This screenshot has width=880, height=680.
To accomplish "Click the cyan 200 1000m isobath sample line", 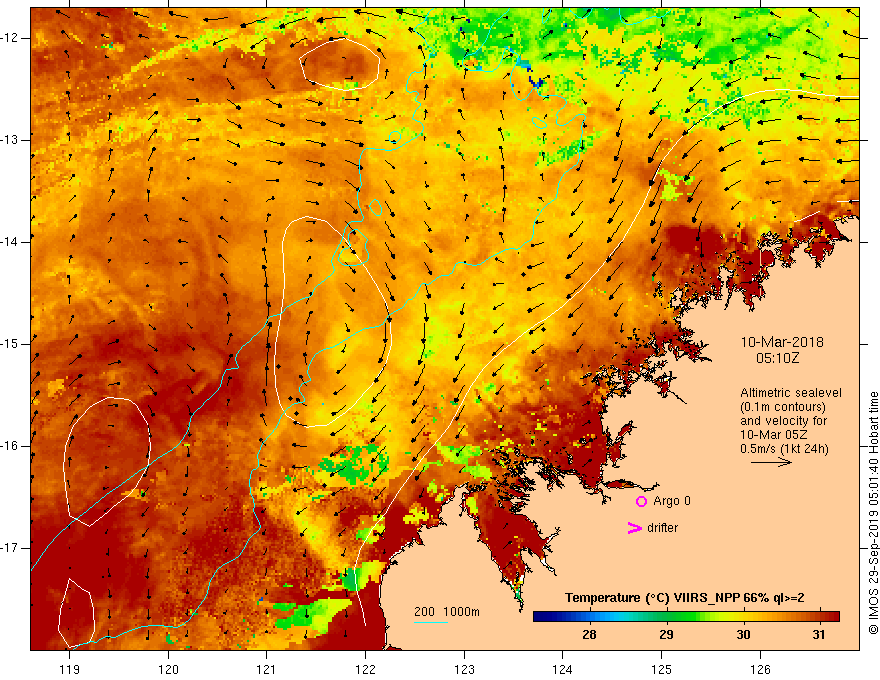I will [x=431, y=622].
